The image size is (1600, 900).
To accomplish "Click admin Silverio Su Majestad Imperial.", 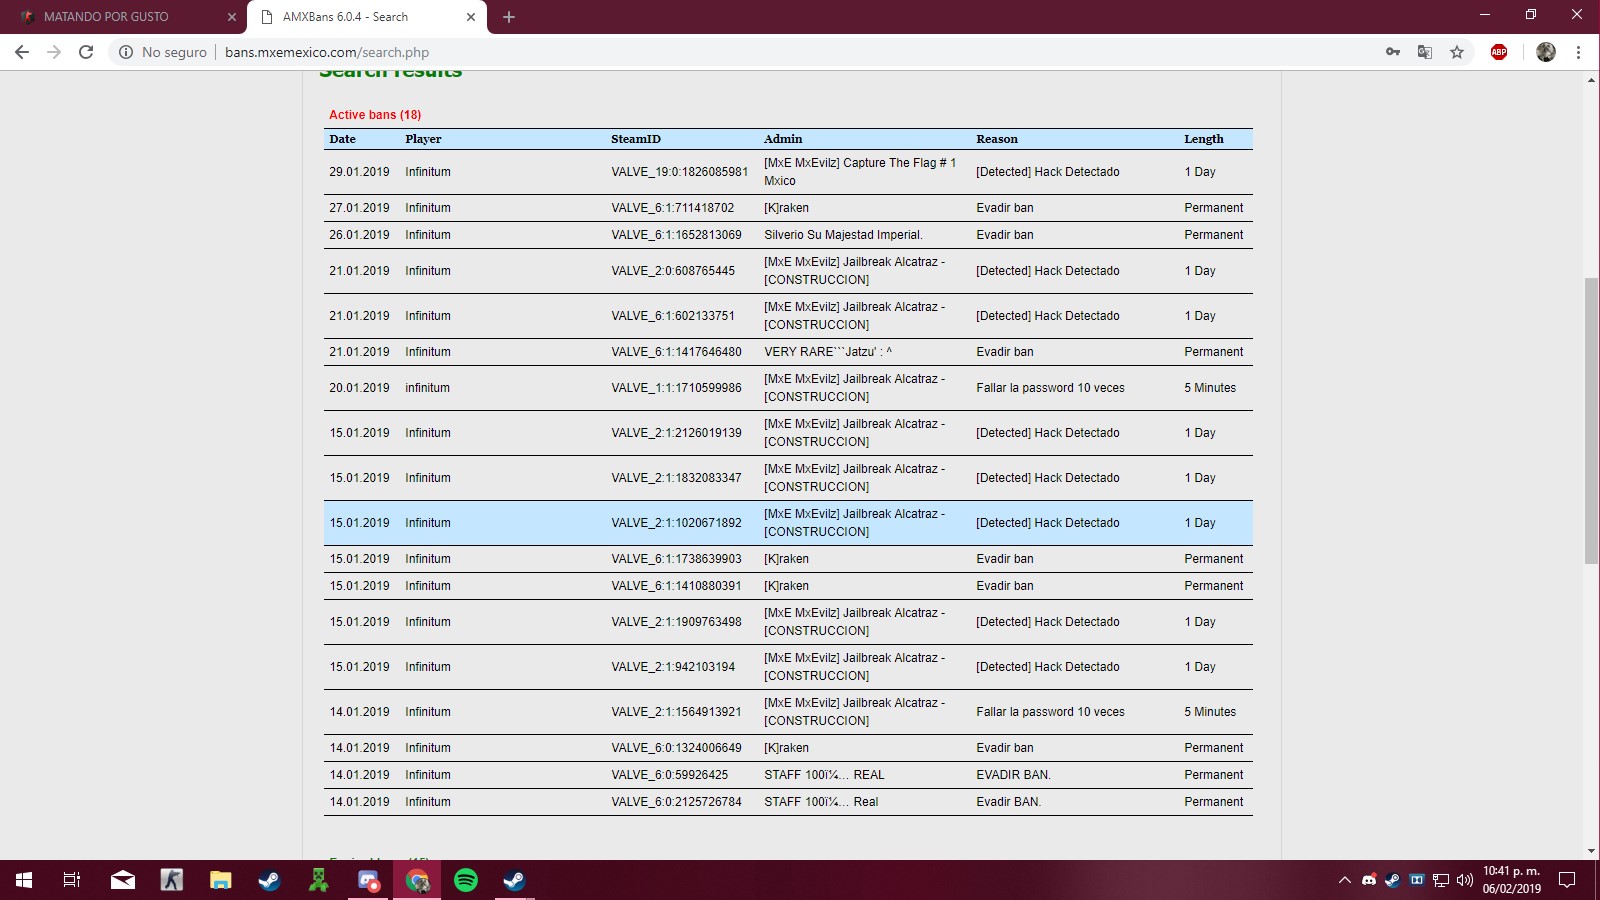I will [843, 235].
